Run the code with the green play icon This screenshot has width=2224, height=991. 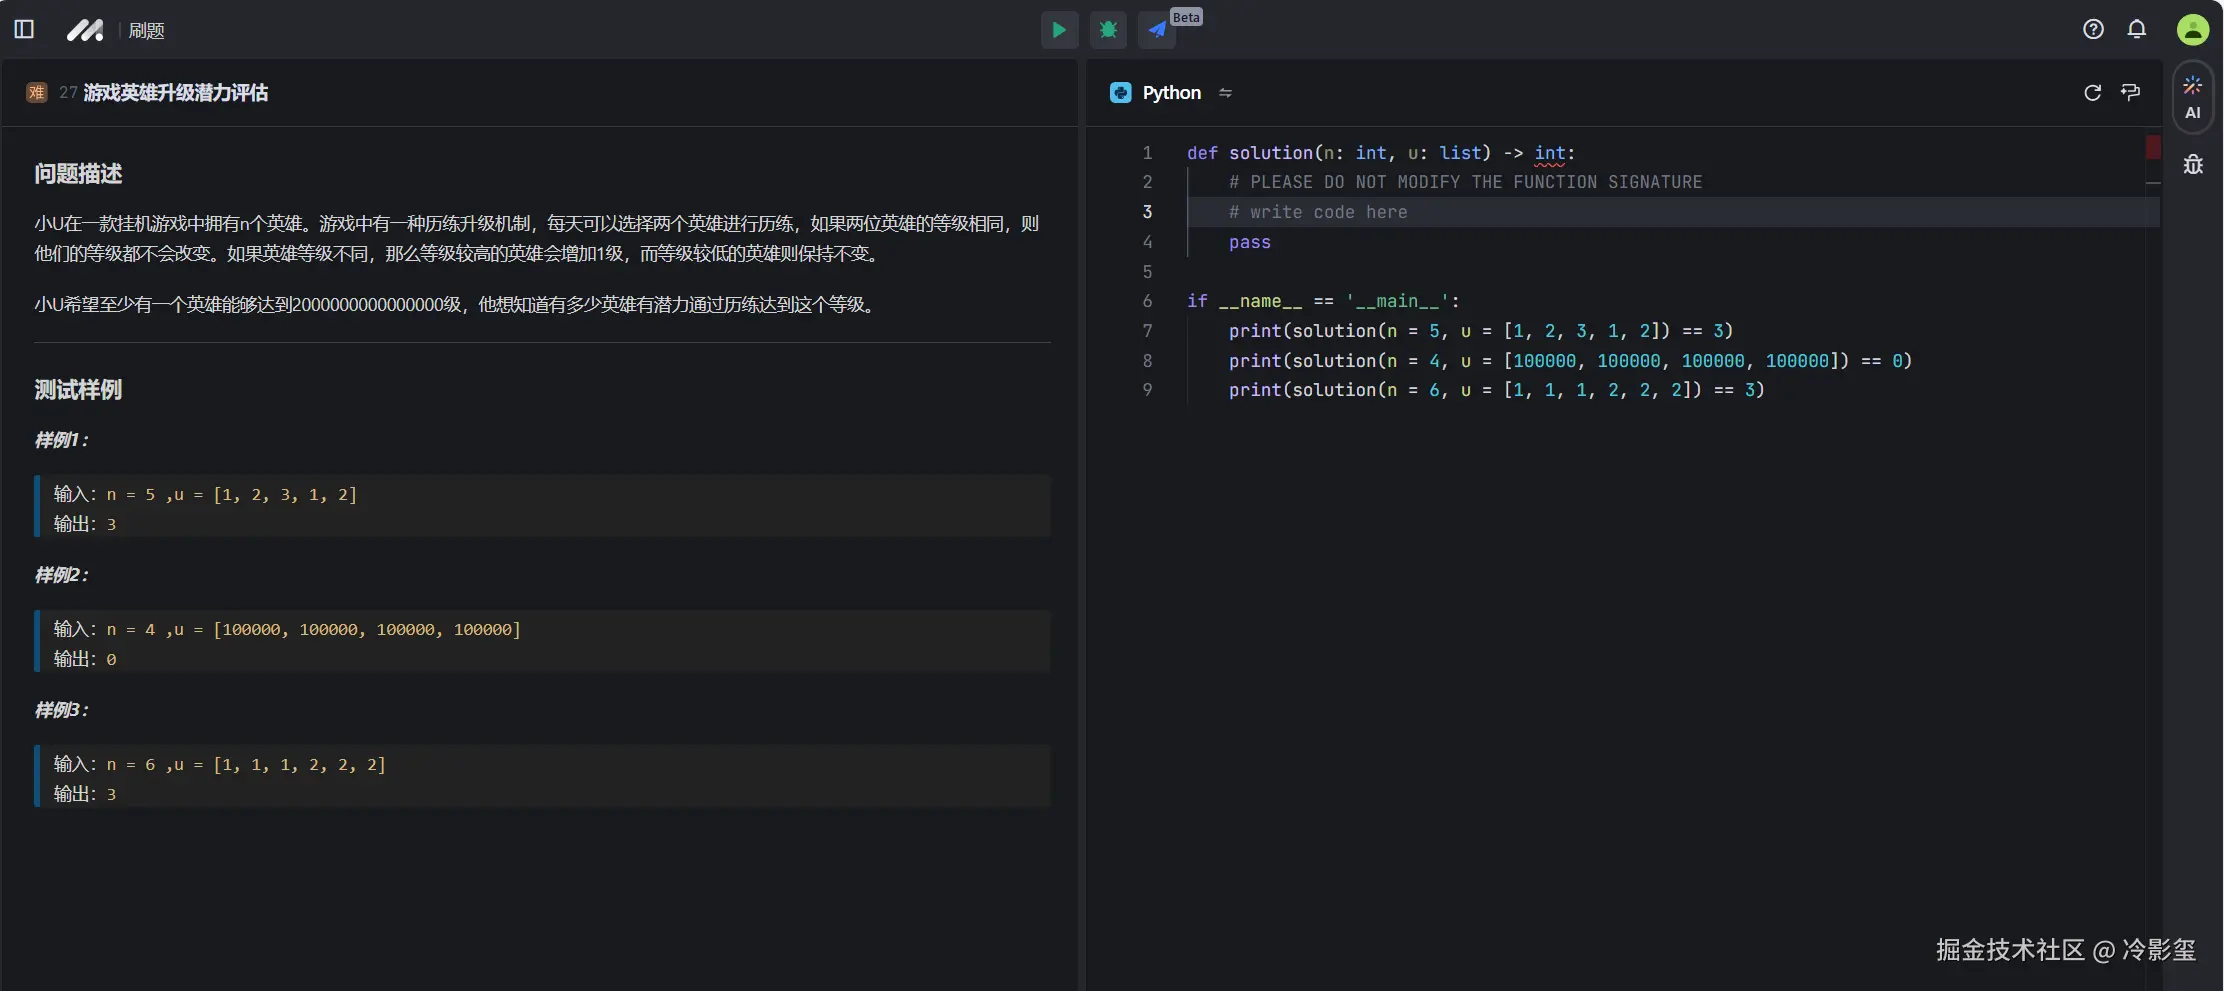pos(1059,30)
